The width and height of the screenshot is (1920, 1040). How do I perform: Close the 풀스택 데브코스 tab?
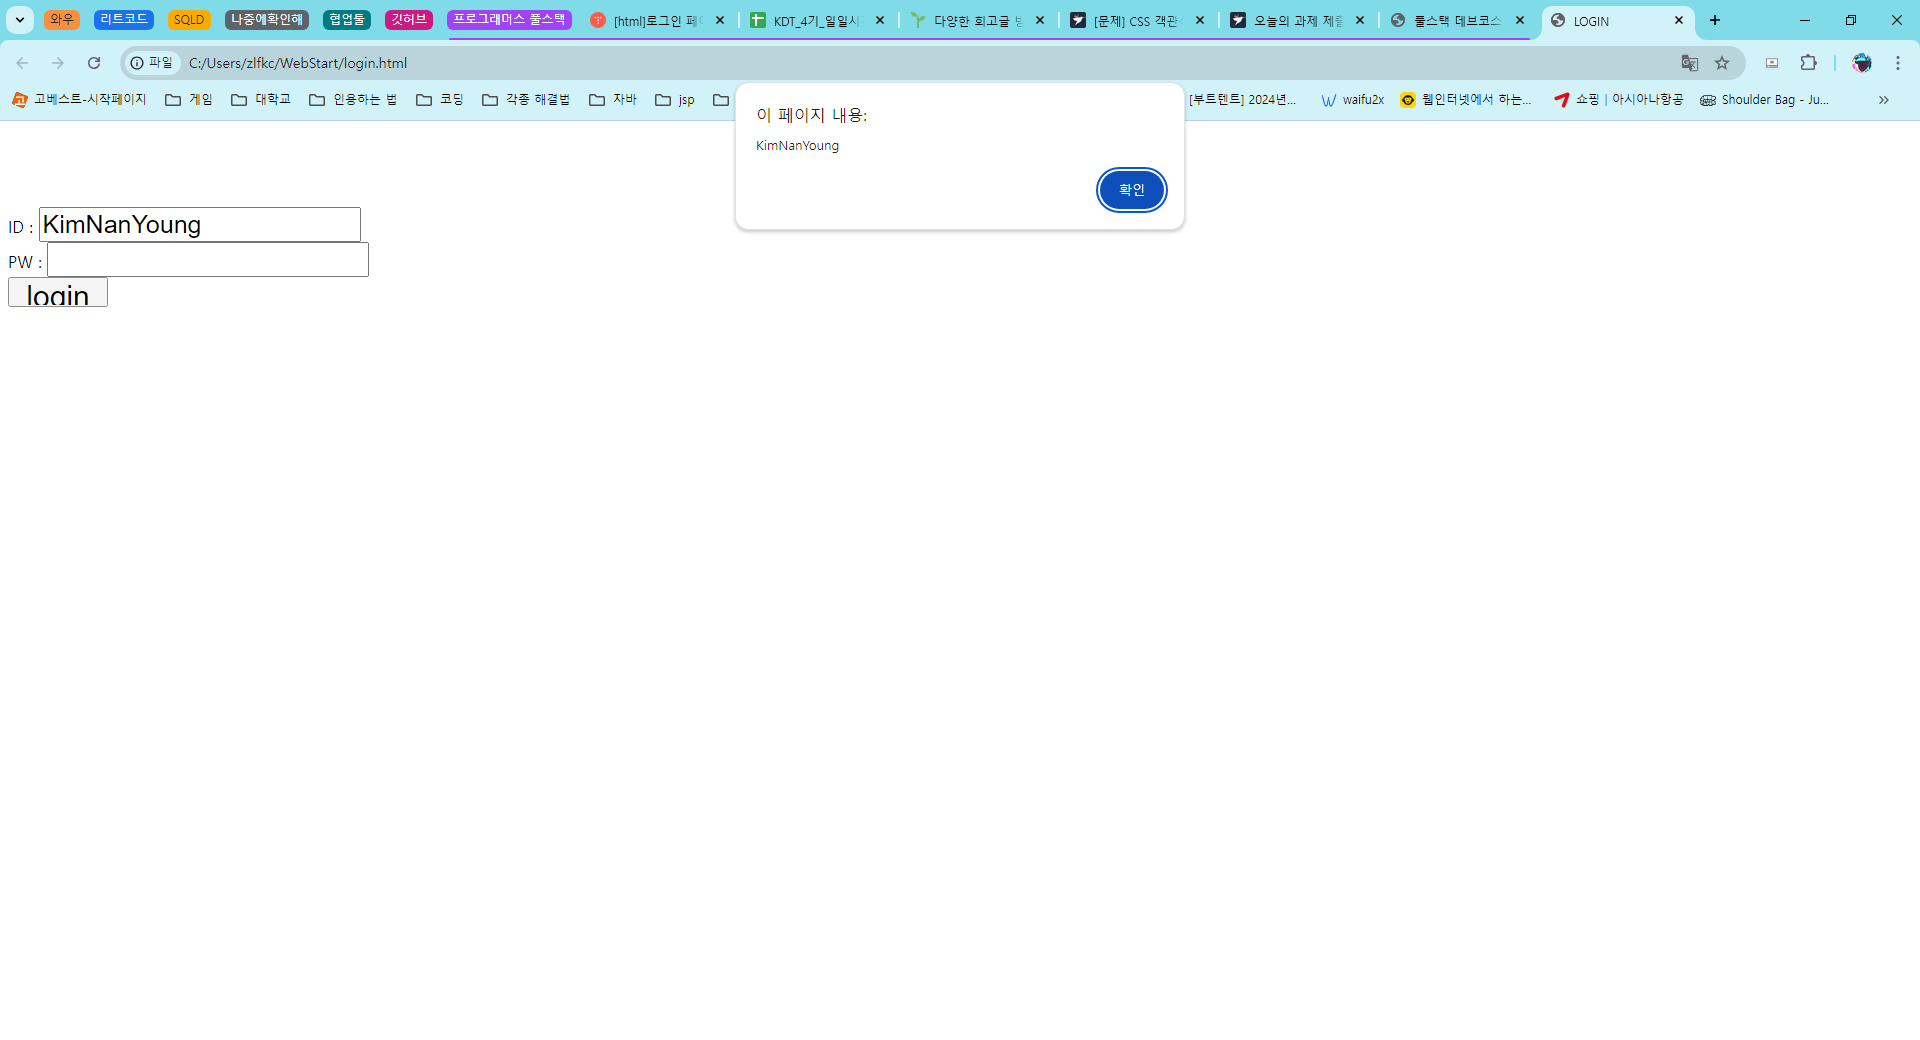pos(1520,20)
